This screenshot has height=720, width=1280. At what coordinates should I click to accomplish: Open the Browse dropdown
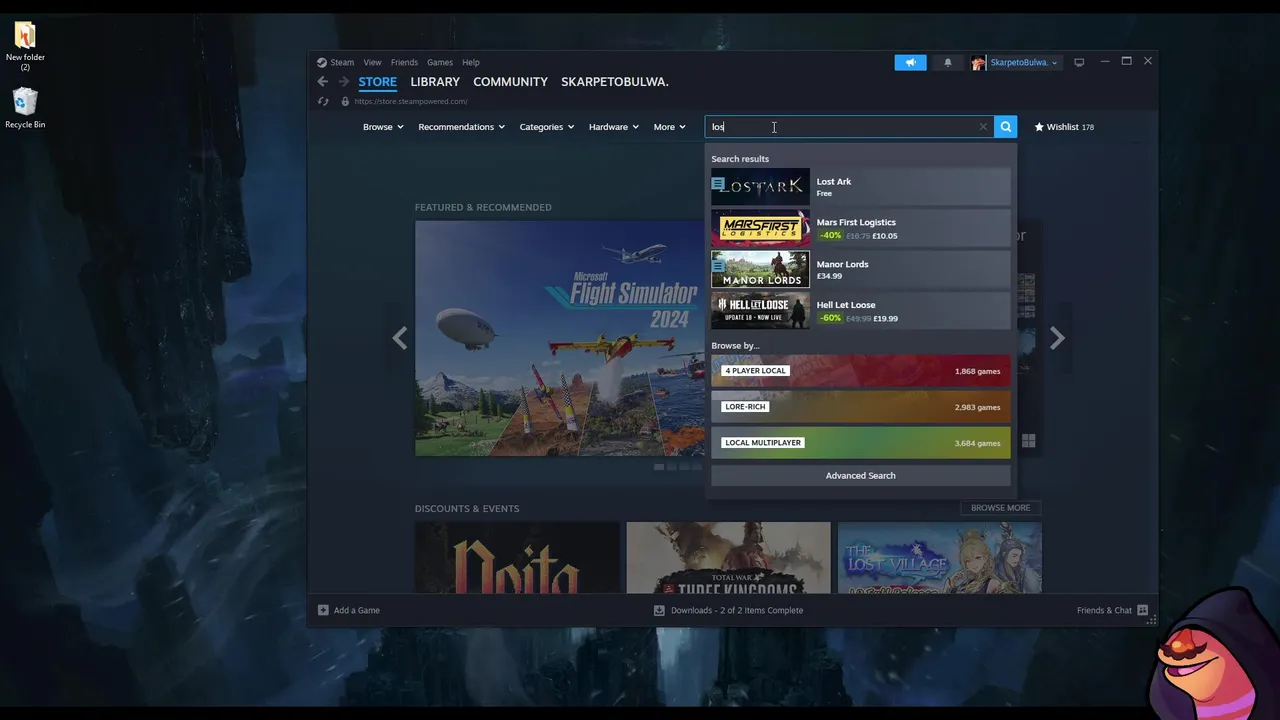(x=383, y=127)
